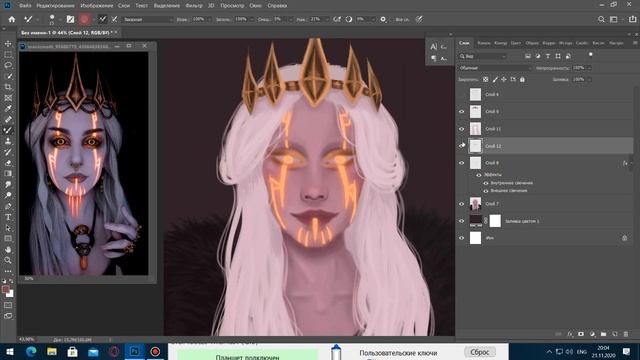Open the Справка menu

(x=277, y=6)
